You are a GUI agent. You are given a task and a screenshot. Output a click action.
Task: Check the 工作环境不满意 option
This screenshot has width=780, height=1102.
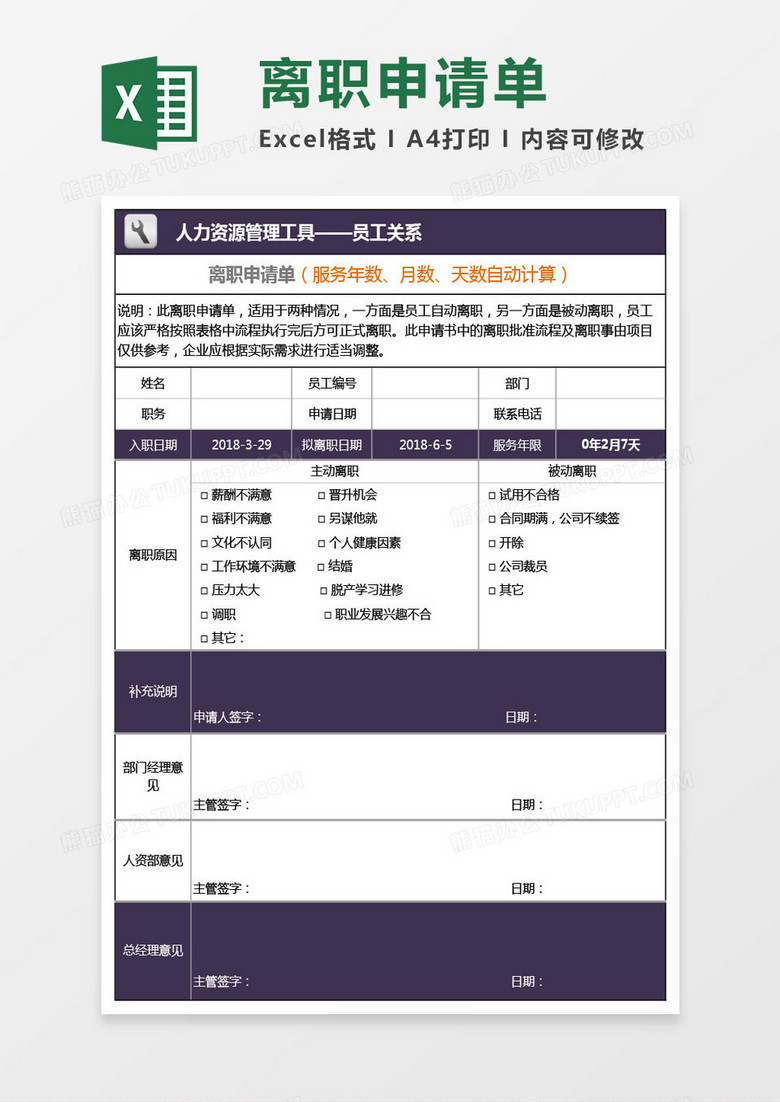[x=204, y=566]
